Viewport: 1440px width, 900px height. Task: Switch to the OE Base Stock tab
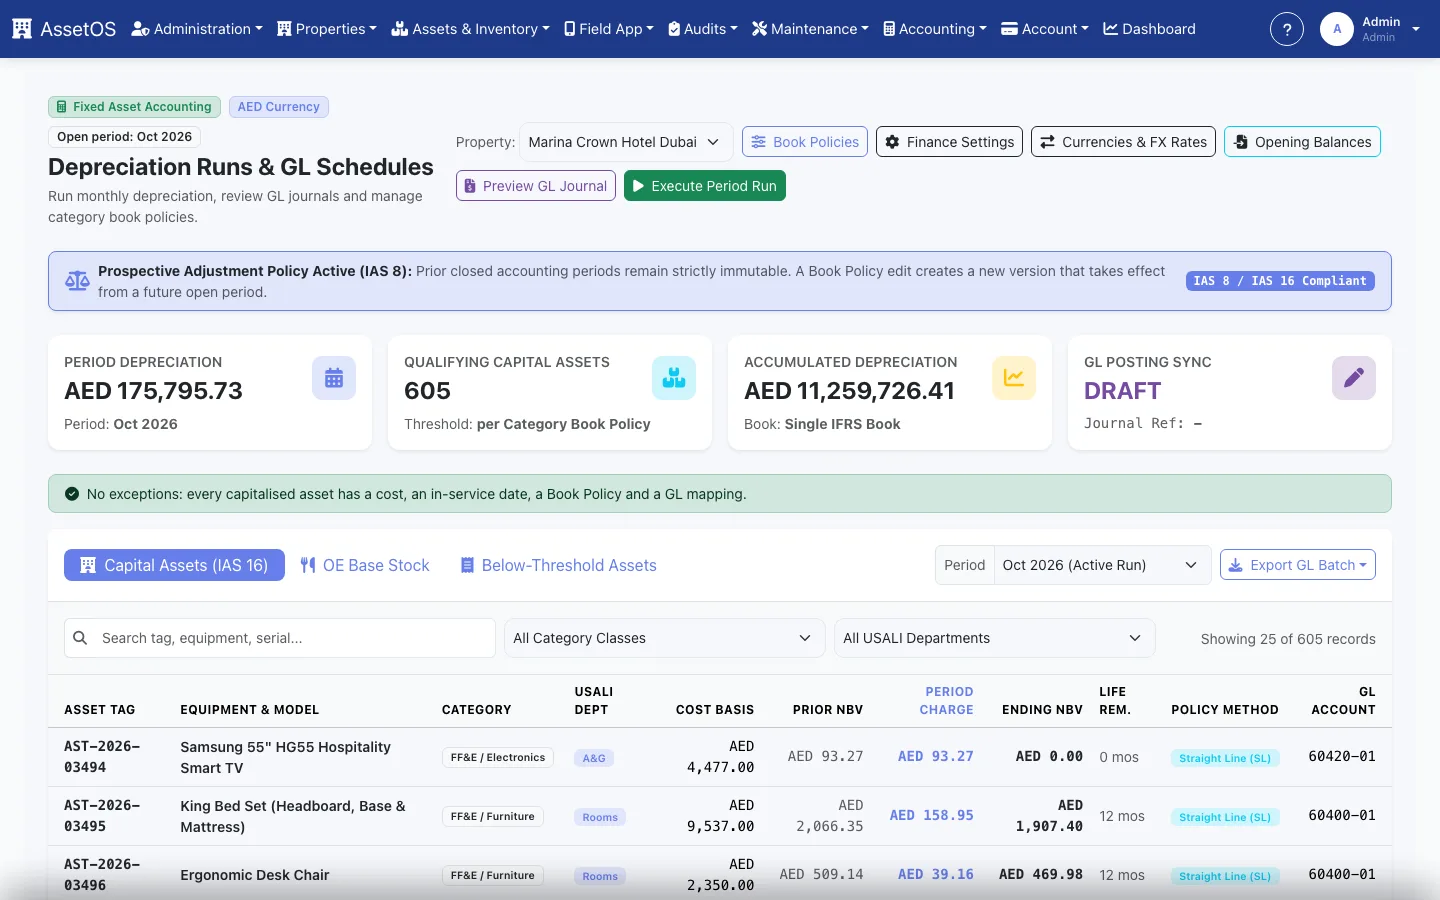365,565
